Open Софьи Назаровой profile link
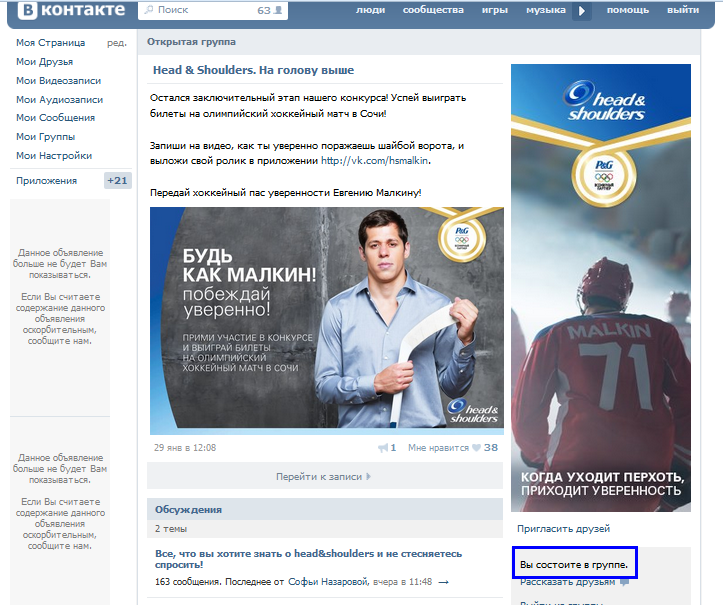Screen dimensions: 723x605 (x=328, y=581)
